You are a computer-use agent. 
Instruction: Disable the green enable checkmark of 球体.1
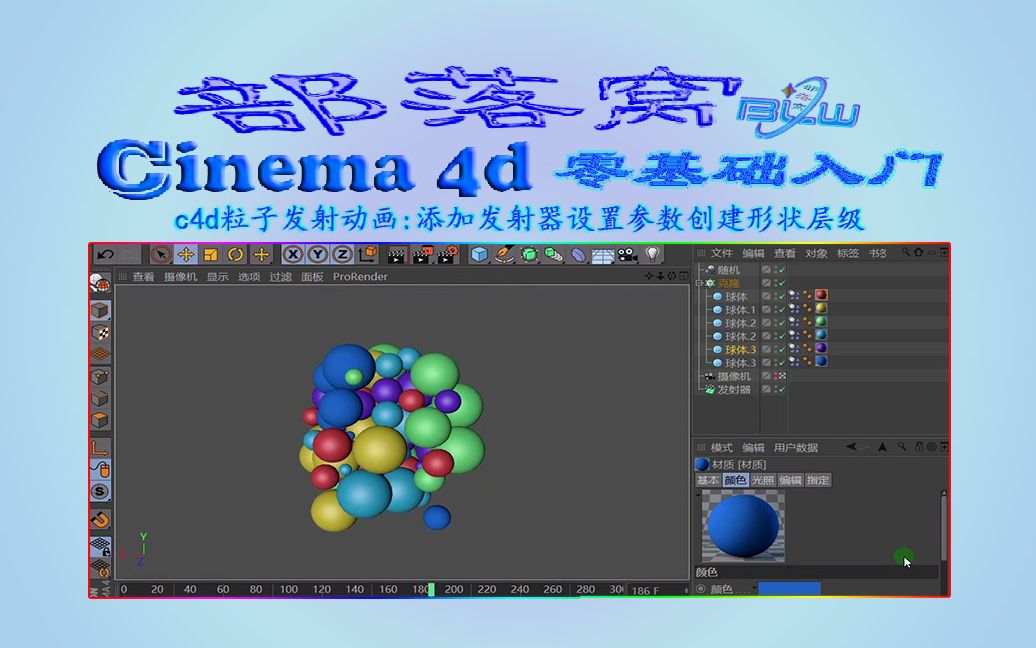click(782, 308)
